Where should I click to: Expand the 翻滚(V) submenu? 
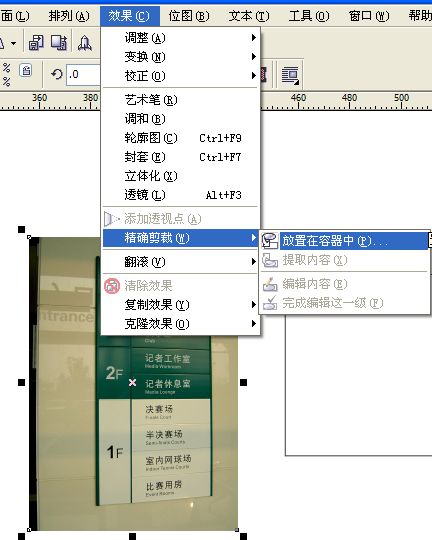click(x=181, y=262)
